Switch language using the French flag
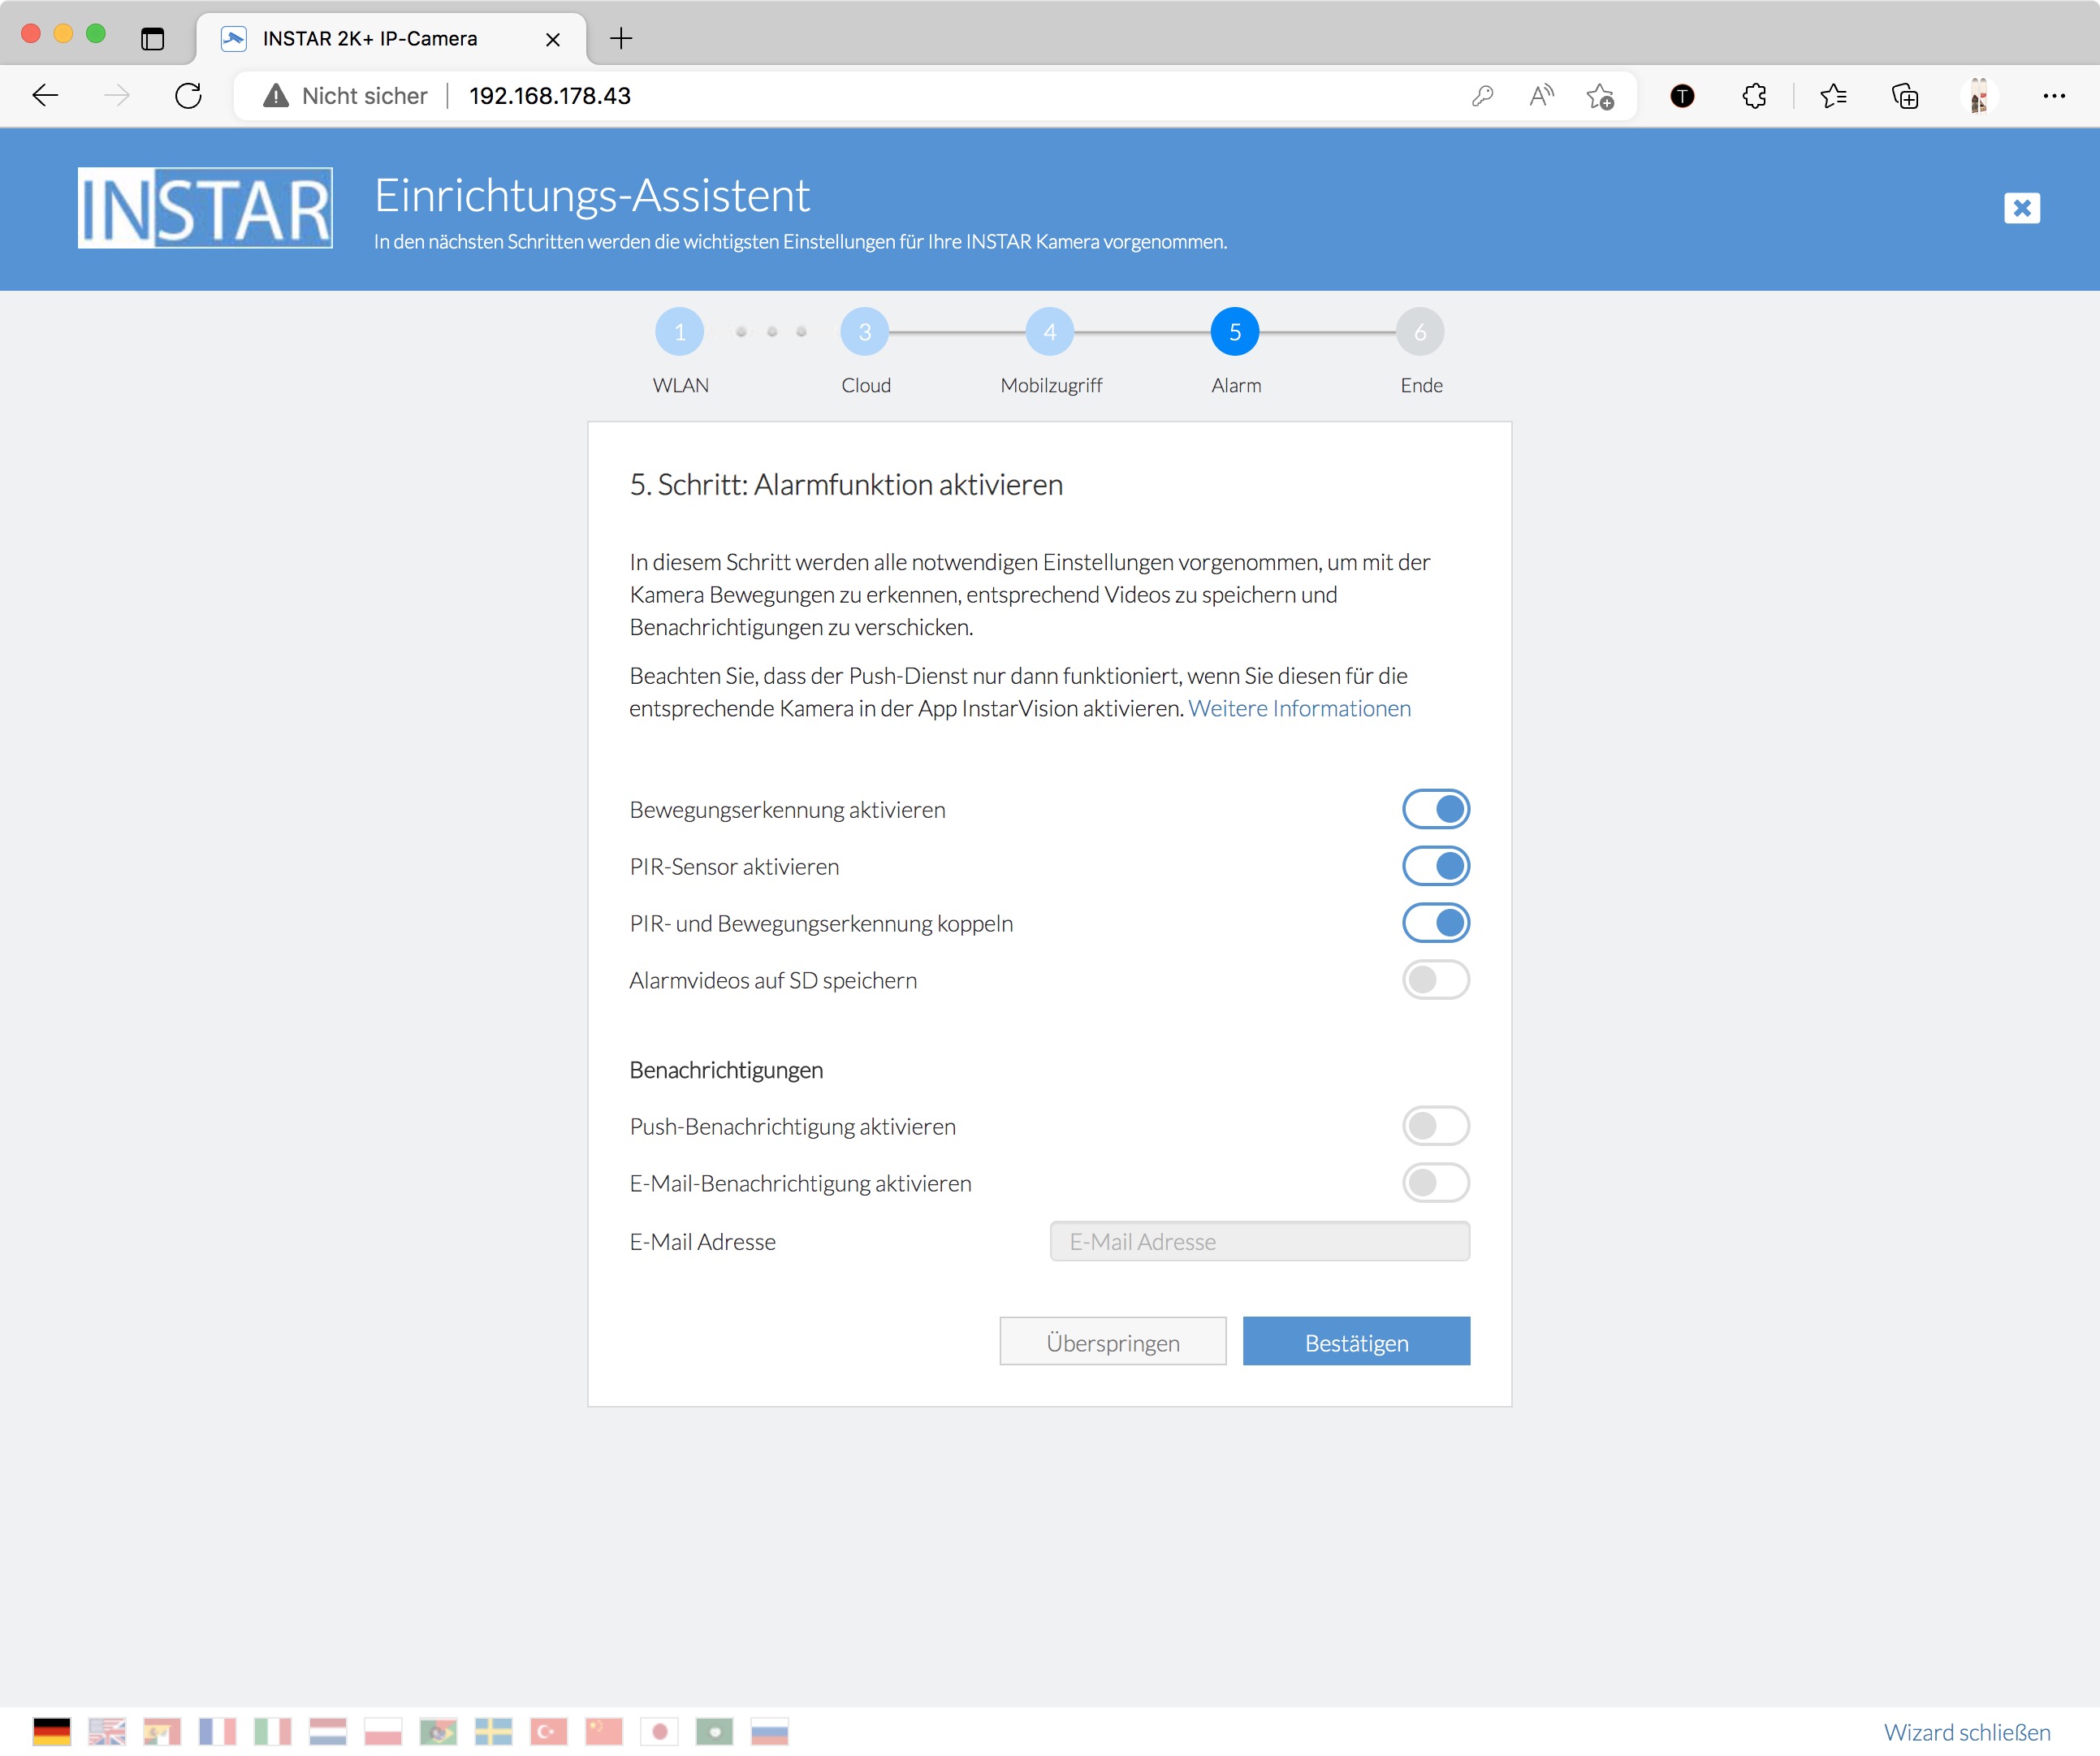2100x1756 pixels. pos(217,1731)
